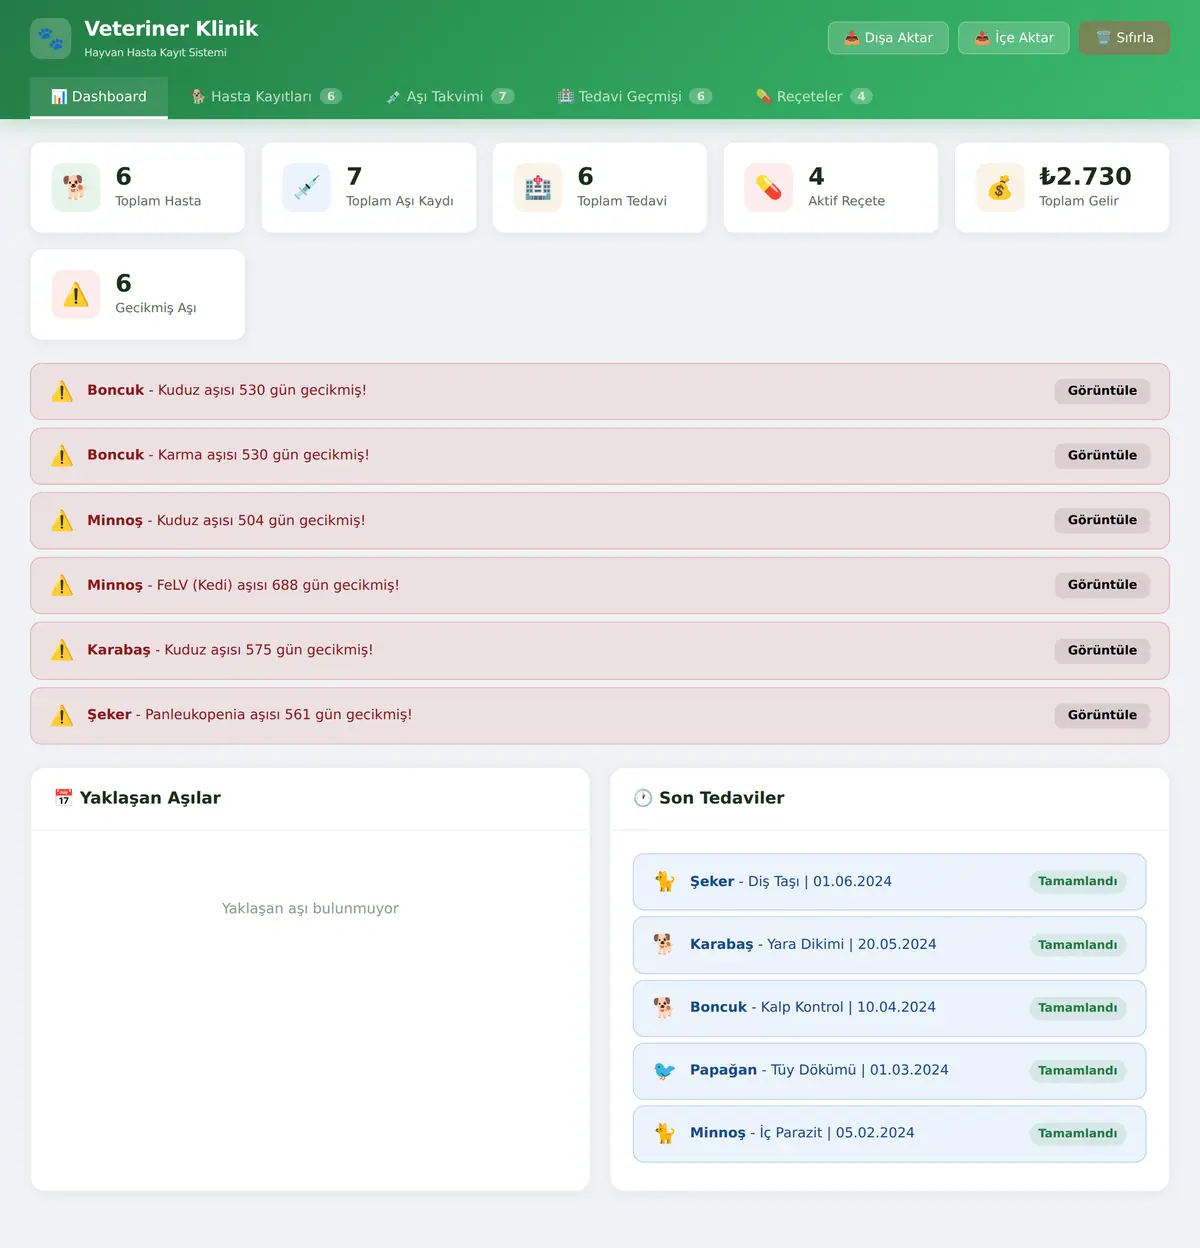
Task: Click the İçe Aktar button
Action: (x=1014, y=38)
